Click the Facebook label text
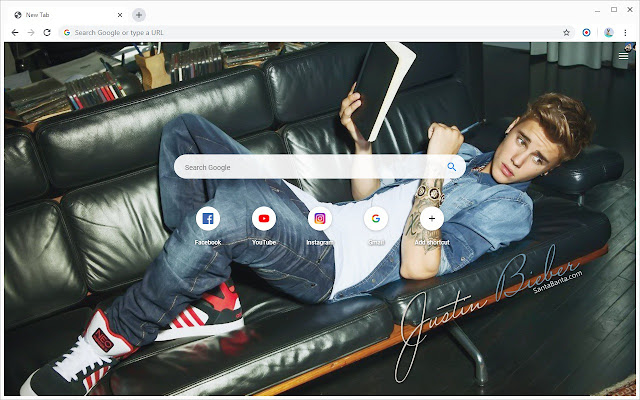The image size is (640, 400). point(208,242)
